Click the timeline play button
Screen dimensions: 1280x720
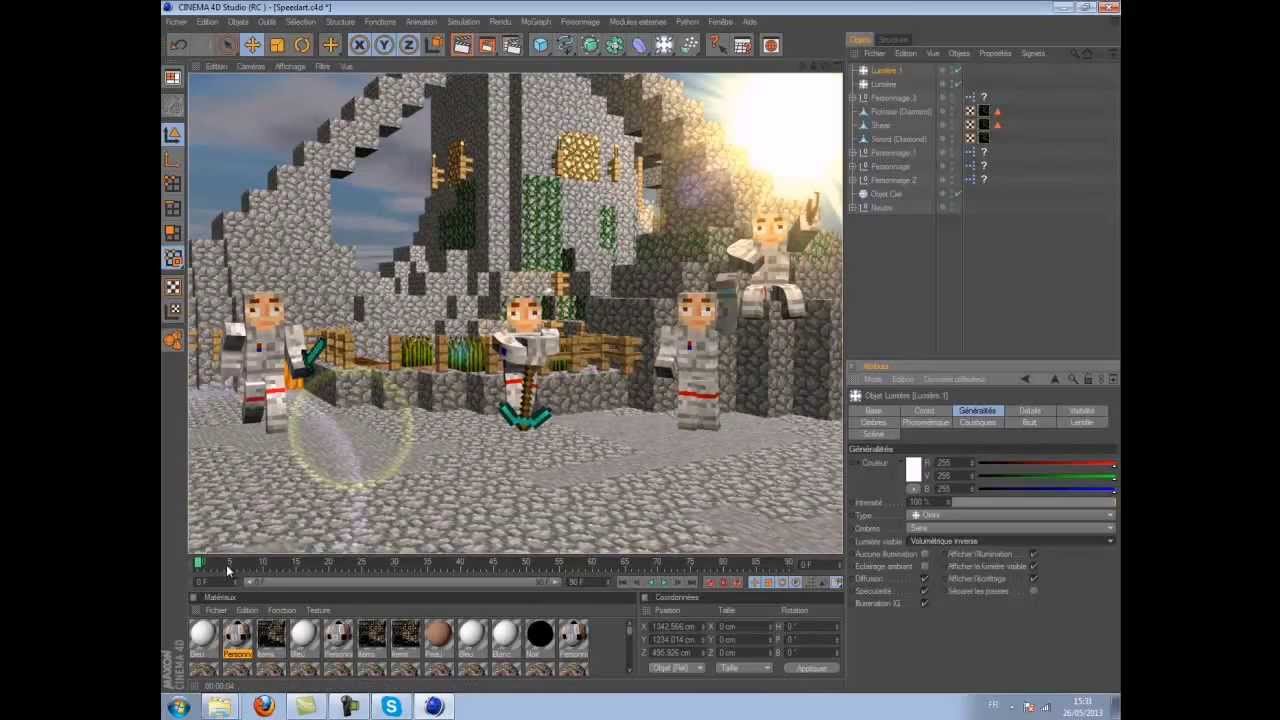pos(664,582)
